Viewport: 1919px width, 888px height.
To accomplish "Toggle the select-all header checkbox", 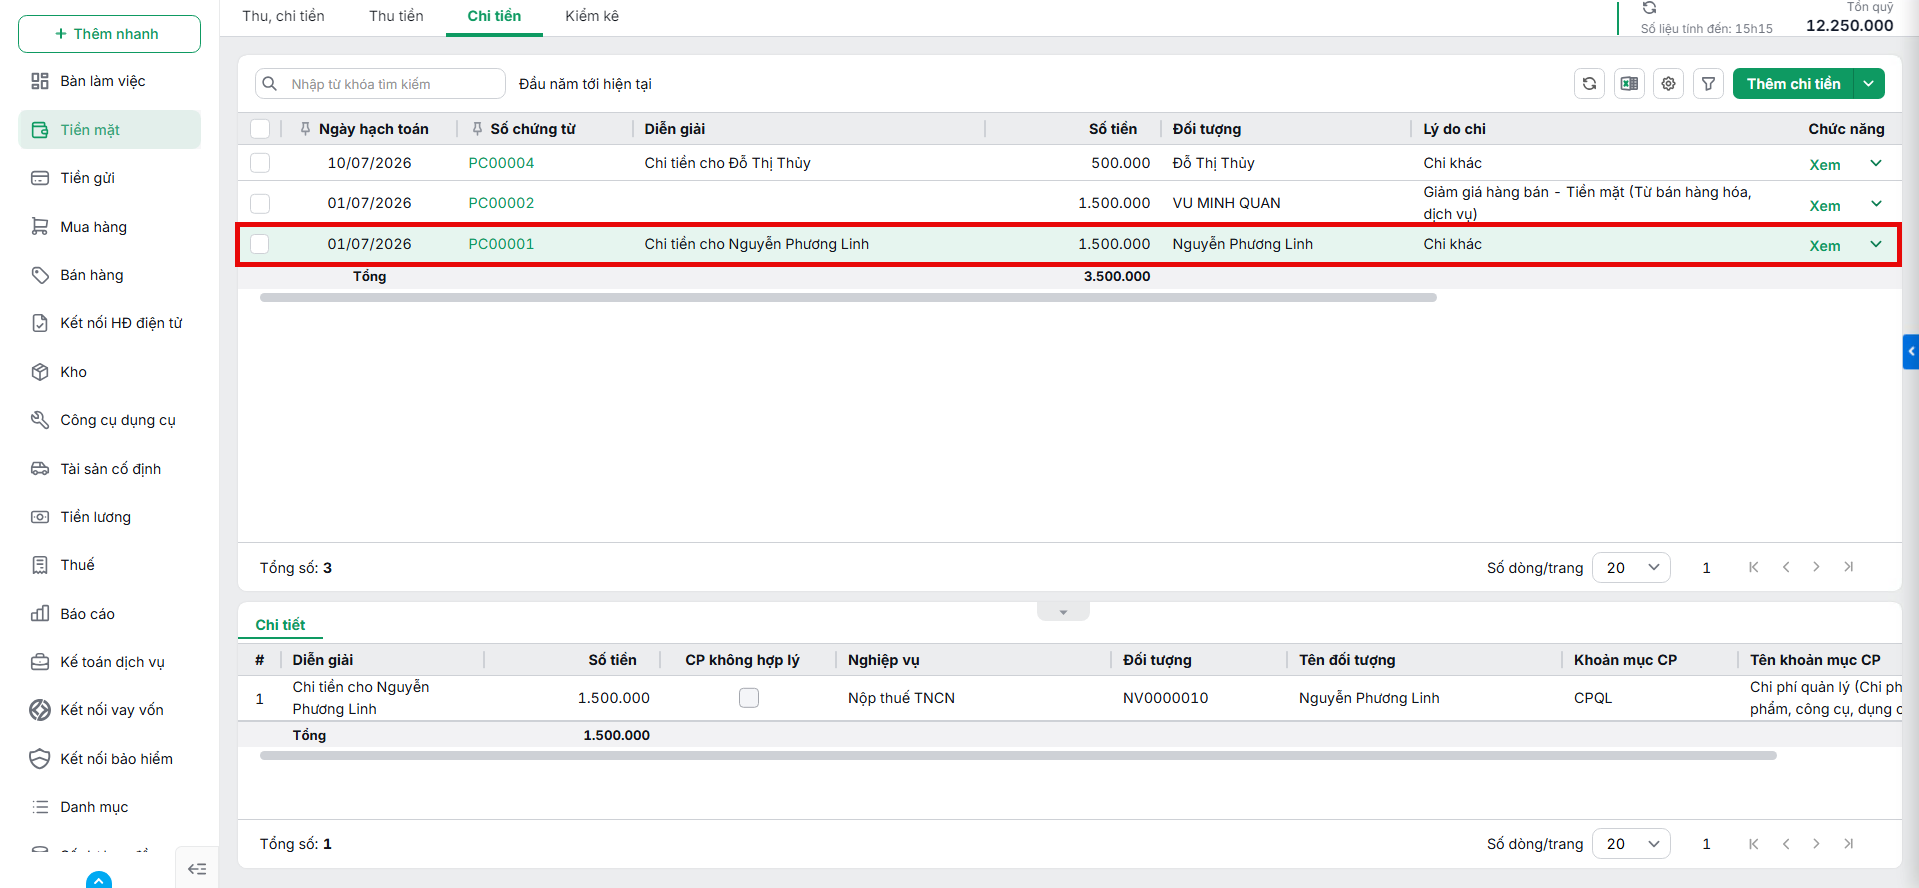I will 260,129.
